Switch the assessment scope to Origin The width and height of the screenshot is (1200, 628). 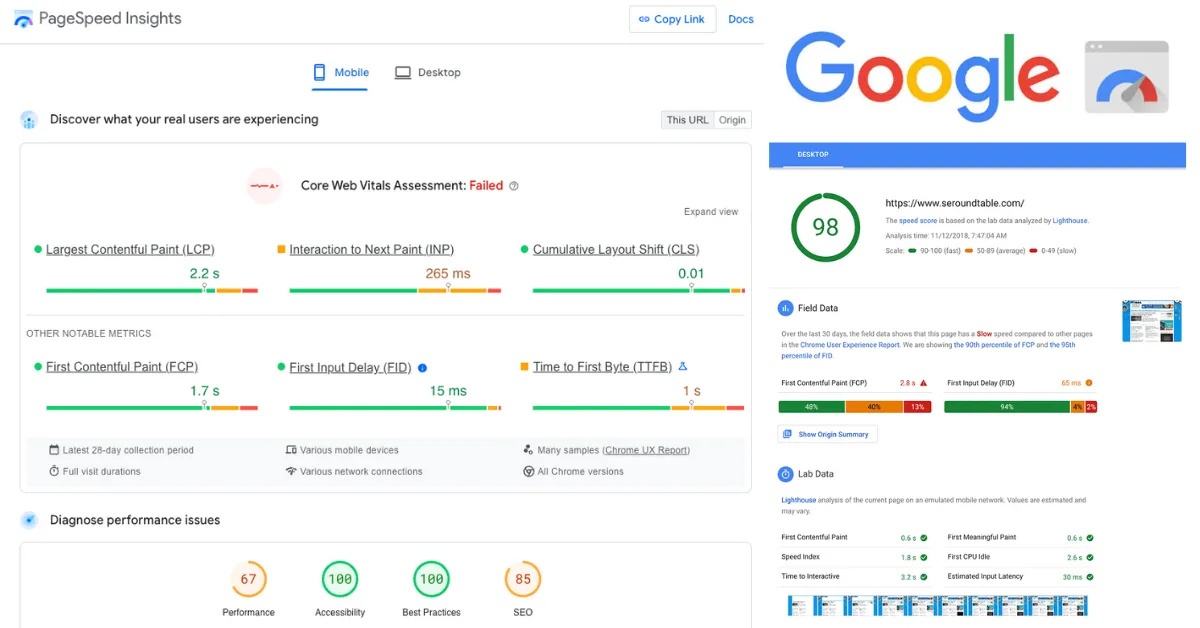(732, 119)
